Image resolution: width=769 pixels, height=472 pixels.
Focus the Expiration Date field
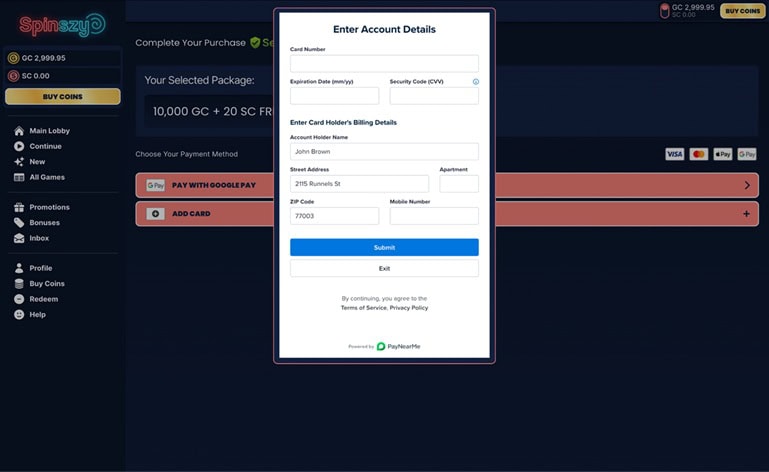tap(334, 96)
